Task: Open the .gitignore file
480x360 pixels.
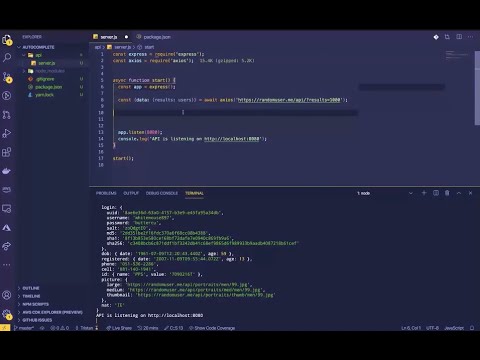Action: click(x=45, y=79)
